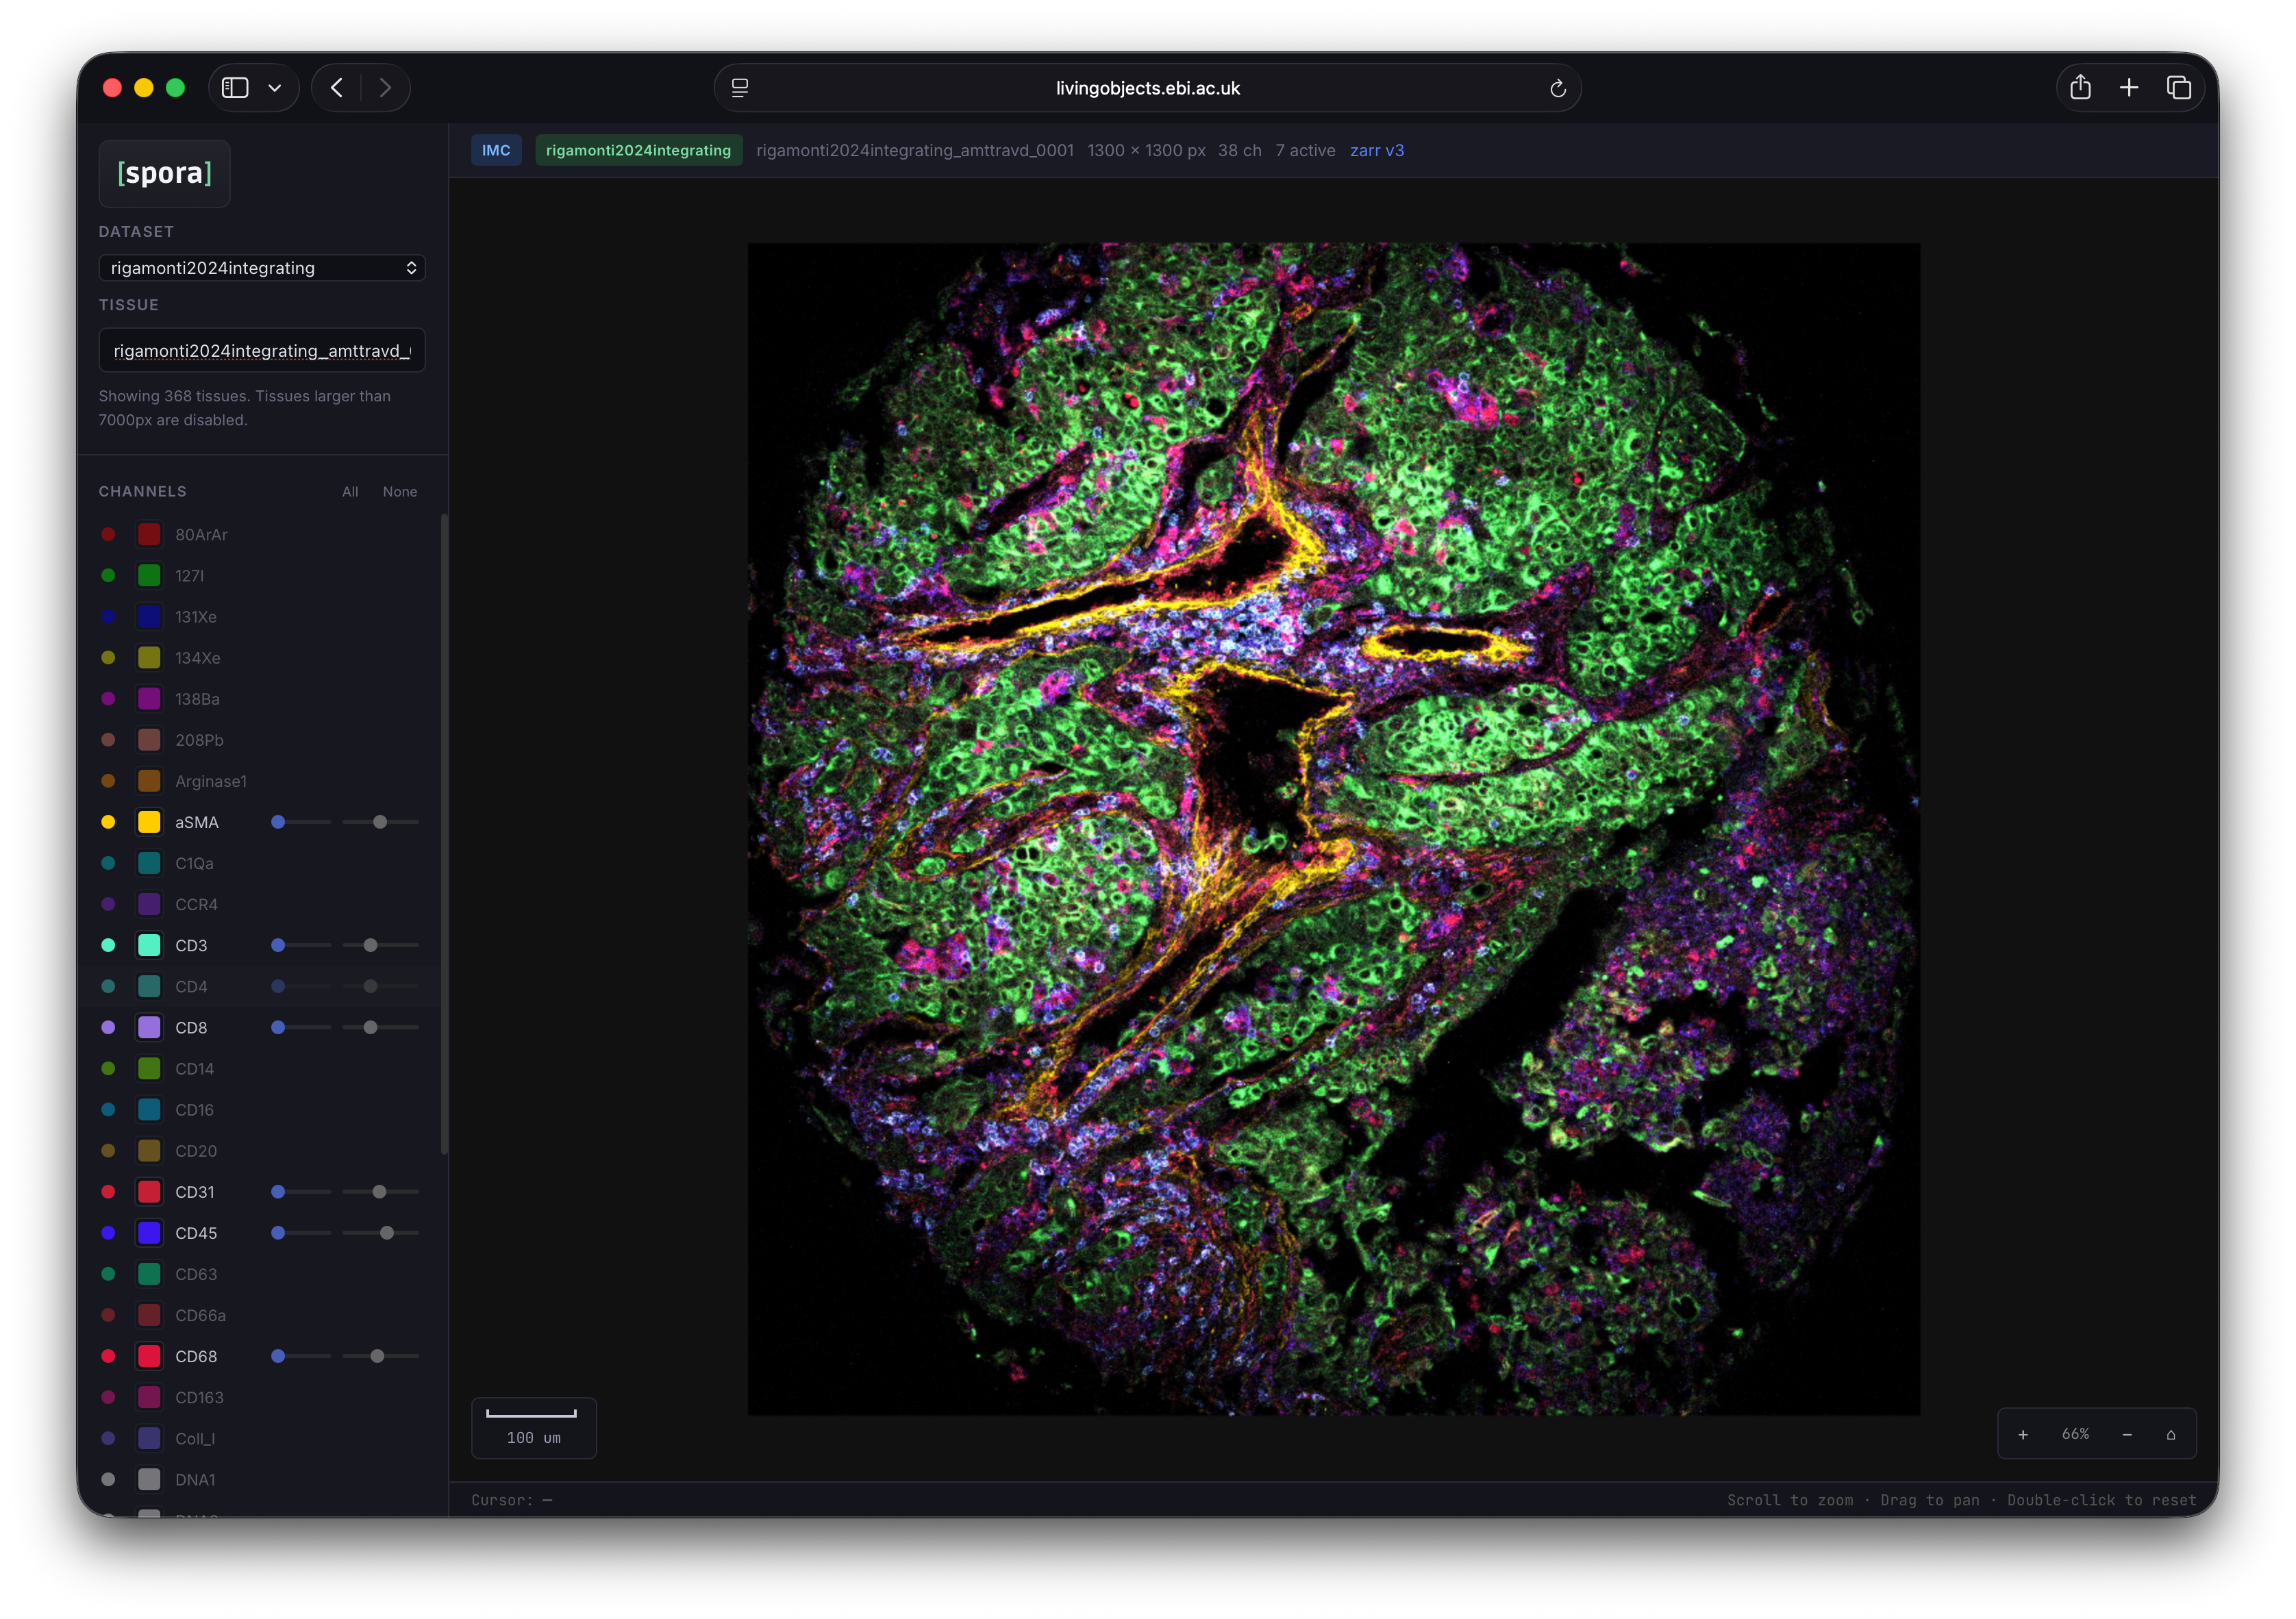This screenshot has width=2296, height=1619.
Task: Zoom out with the minus button
Action: [x=2127, y=1435]
